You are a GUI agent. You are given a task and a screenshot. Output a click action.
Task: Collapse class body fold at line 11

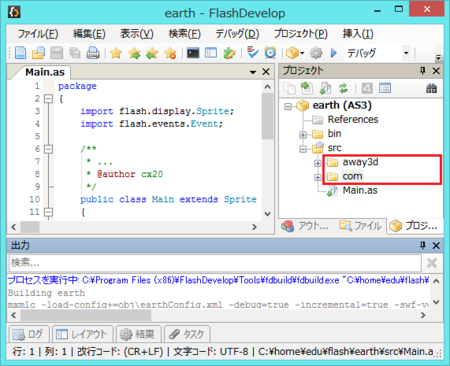(48, 212)
